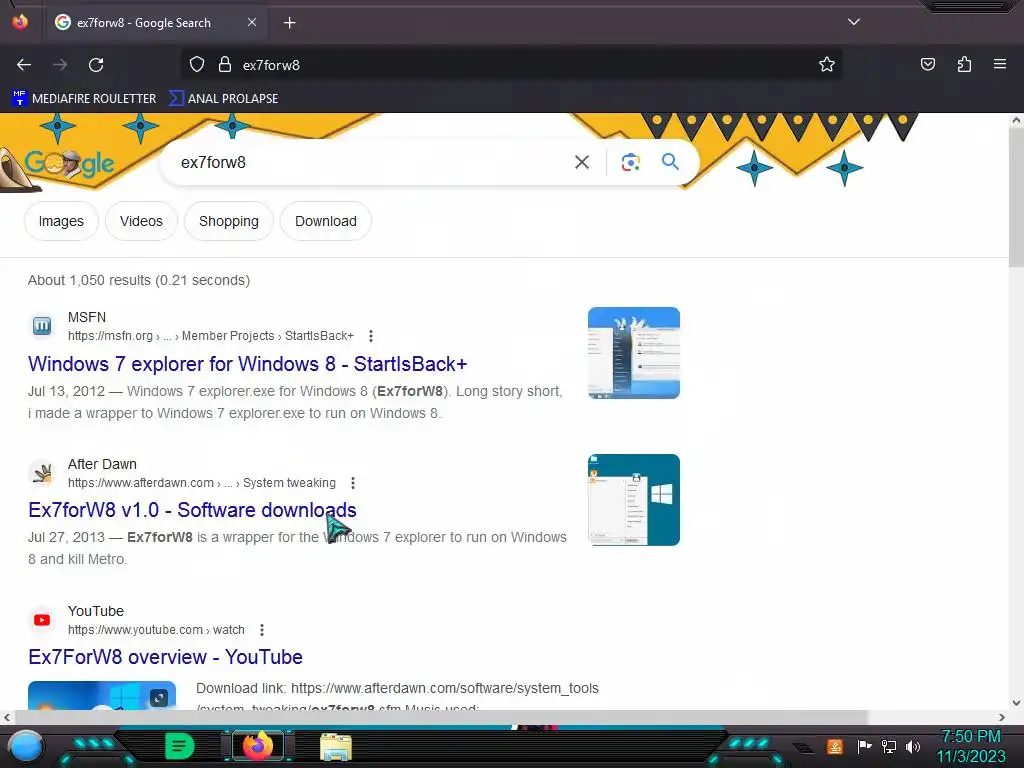The image size is (1024, 768).
Task: Click the MSFN site favicon
Action: (42, 325)
